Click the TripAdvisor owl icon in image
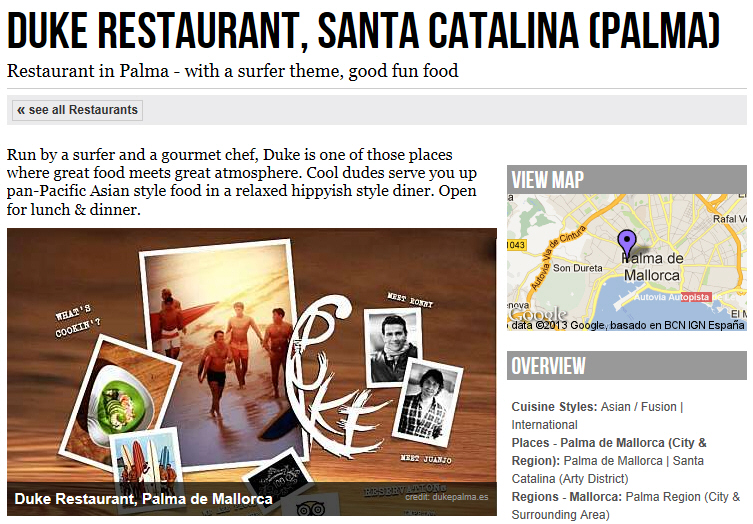753x524 pixels. 310,509
